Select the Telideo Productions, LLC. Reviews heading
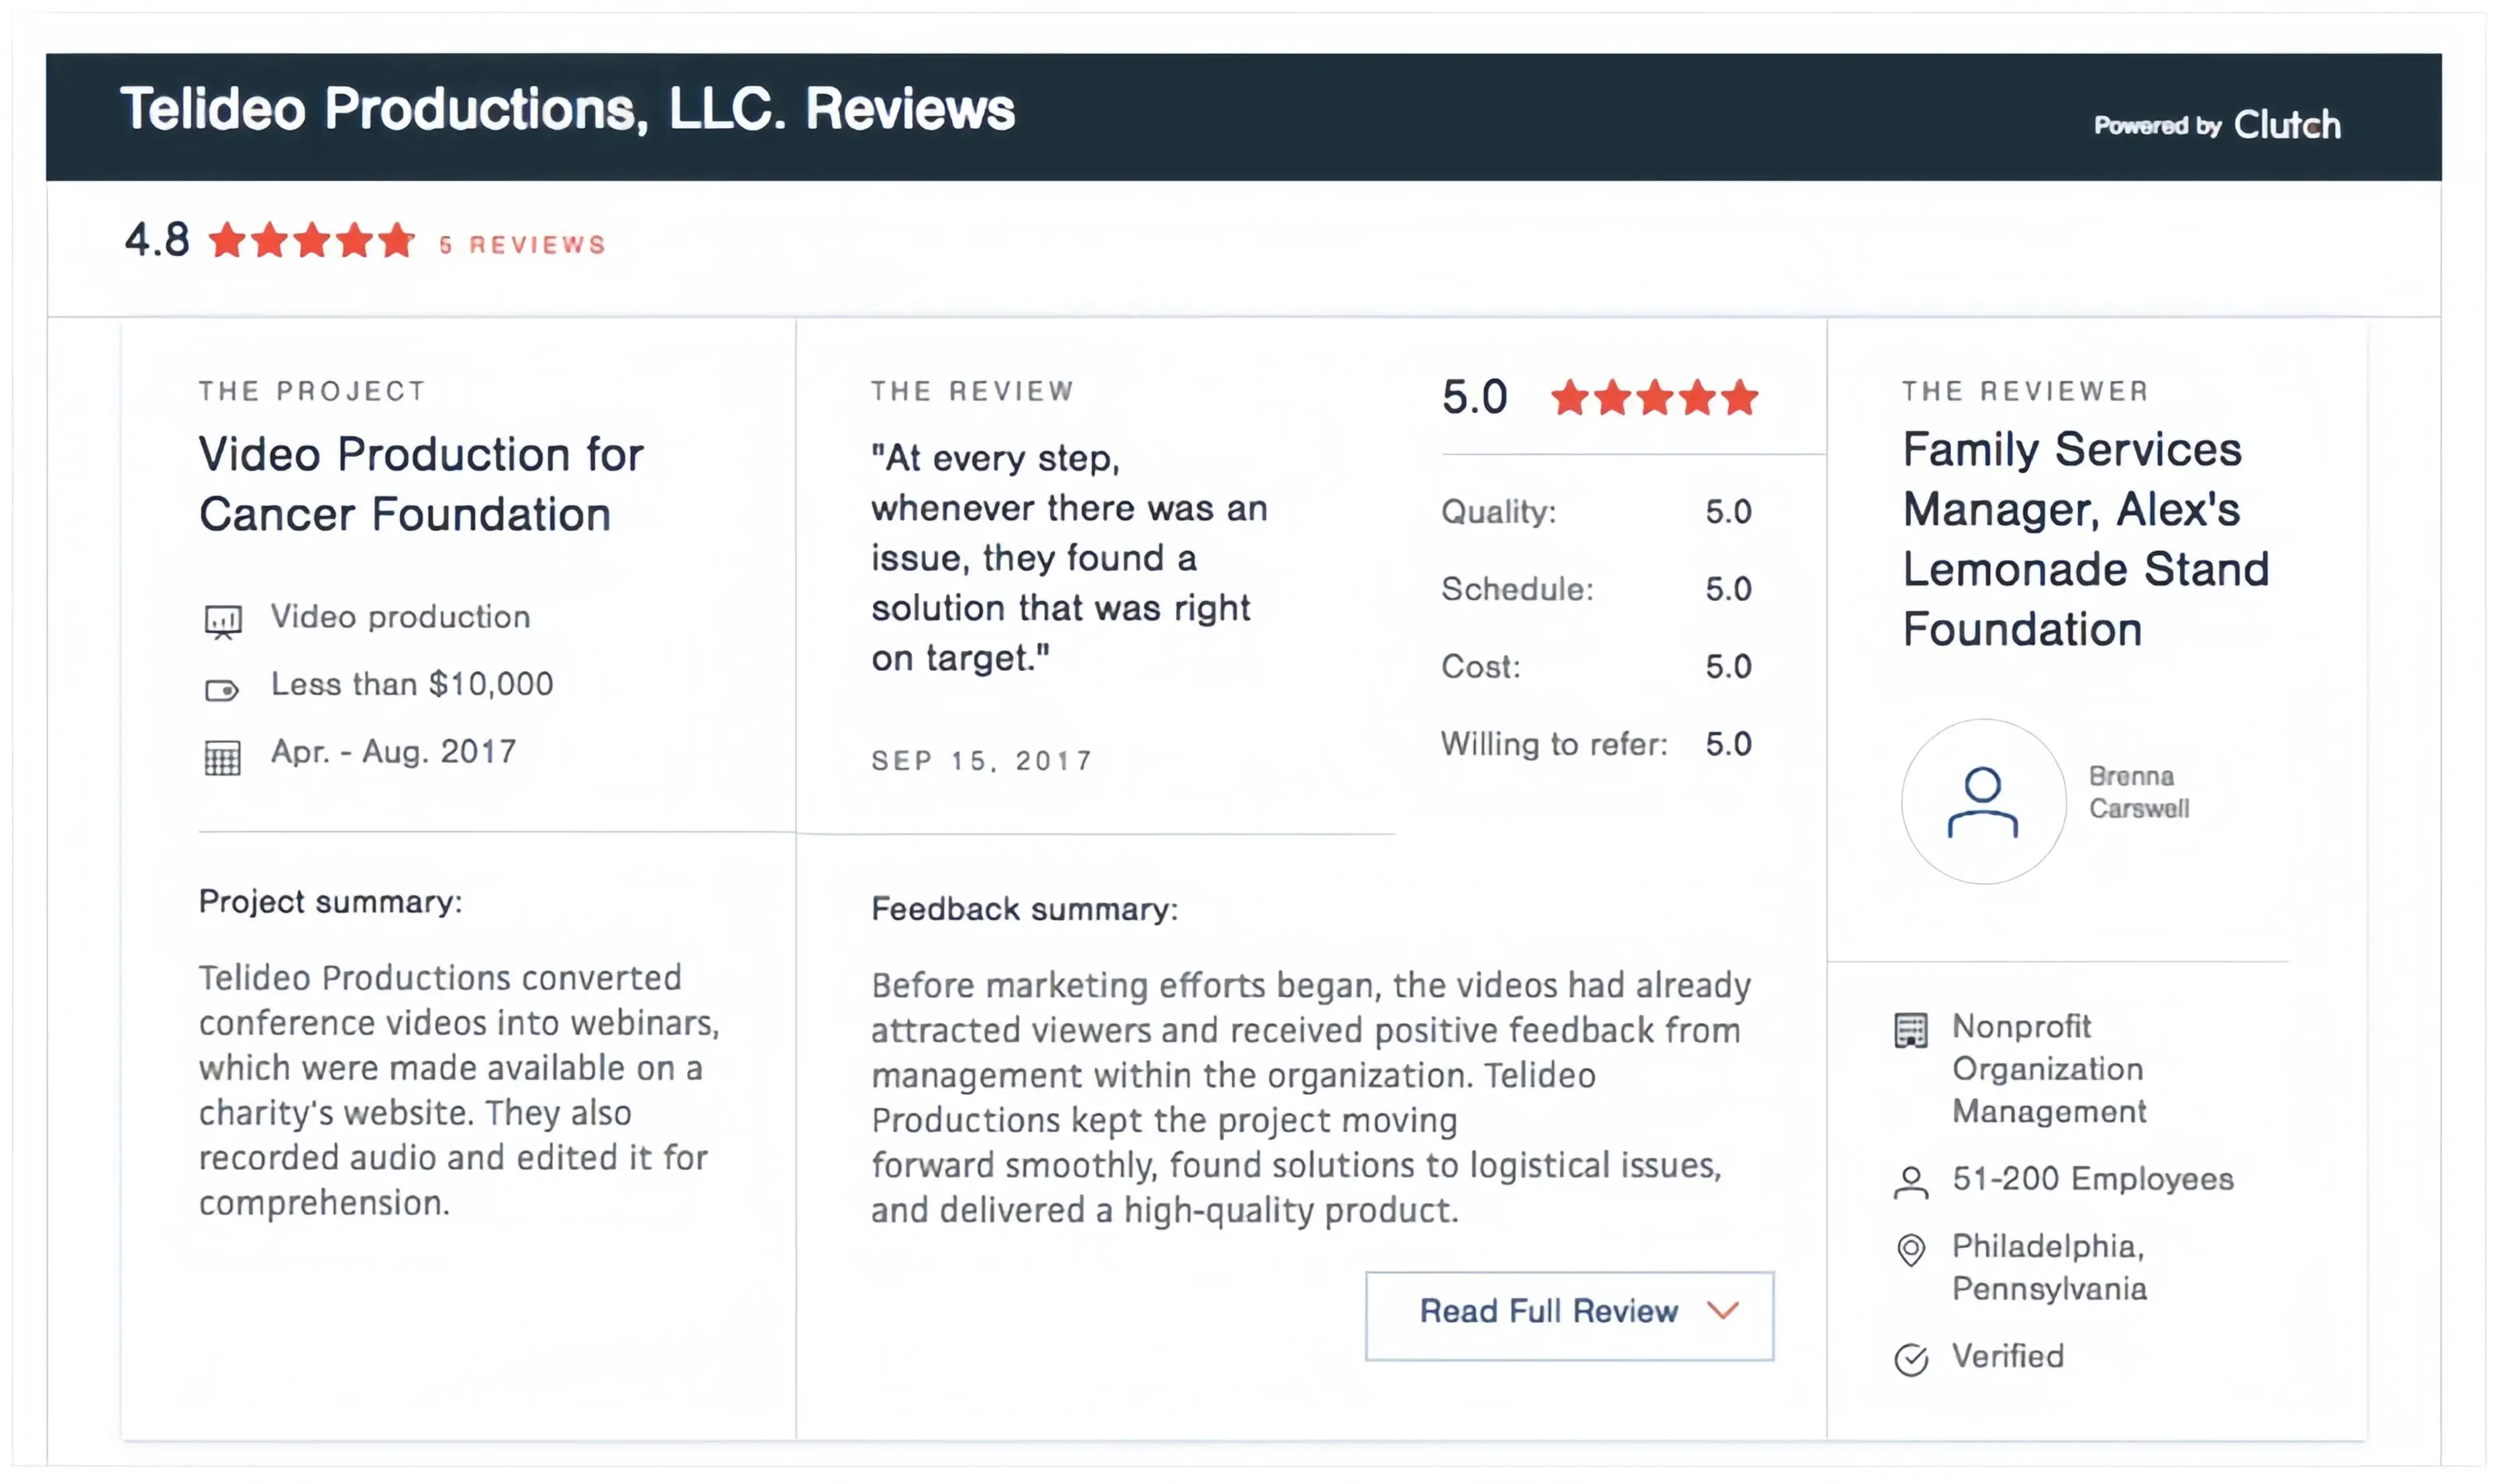2504x1484 pixels. [567, 109]
